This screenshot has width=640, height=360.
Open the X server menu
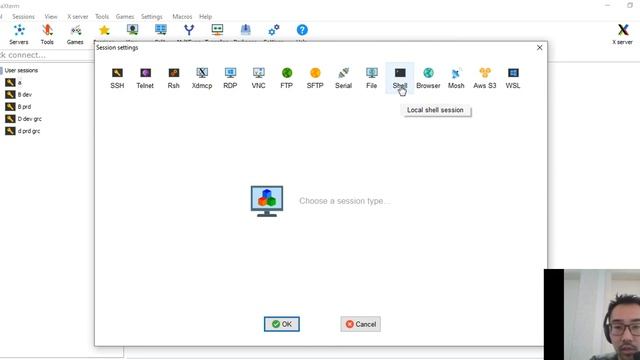[x=78, y=17]
